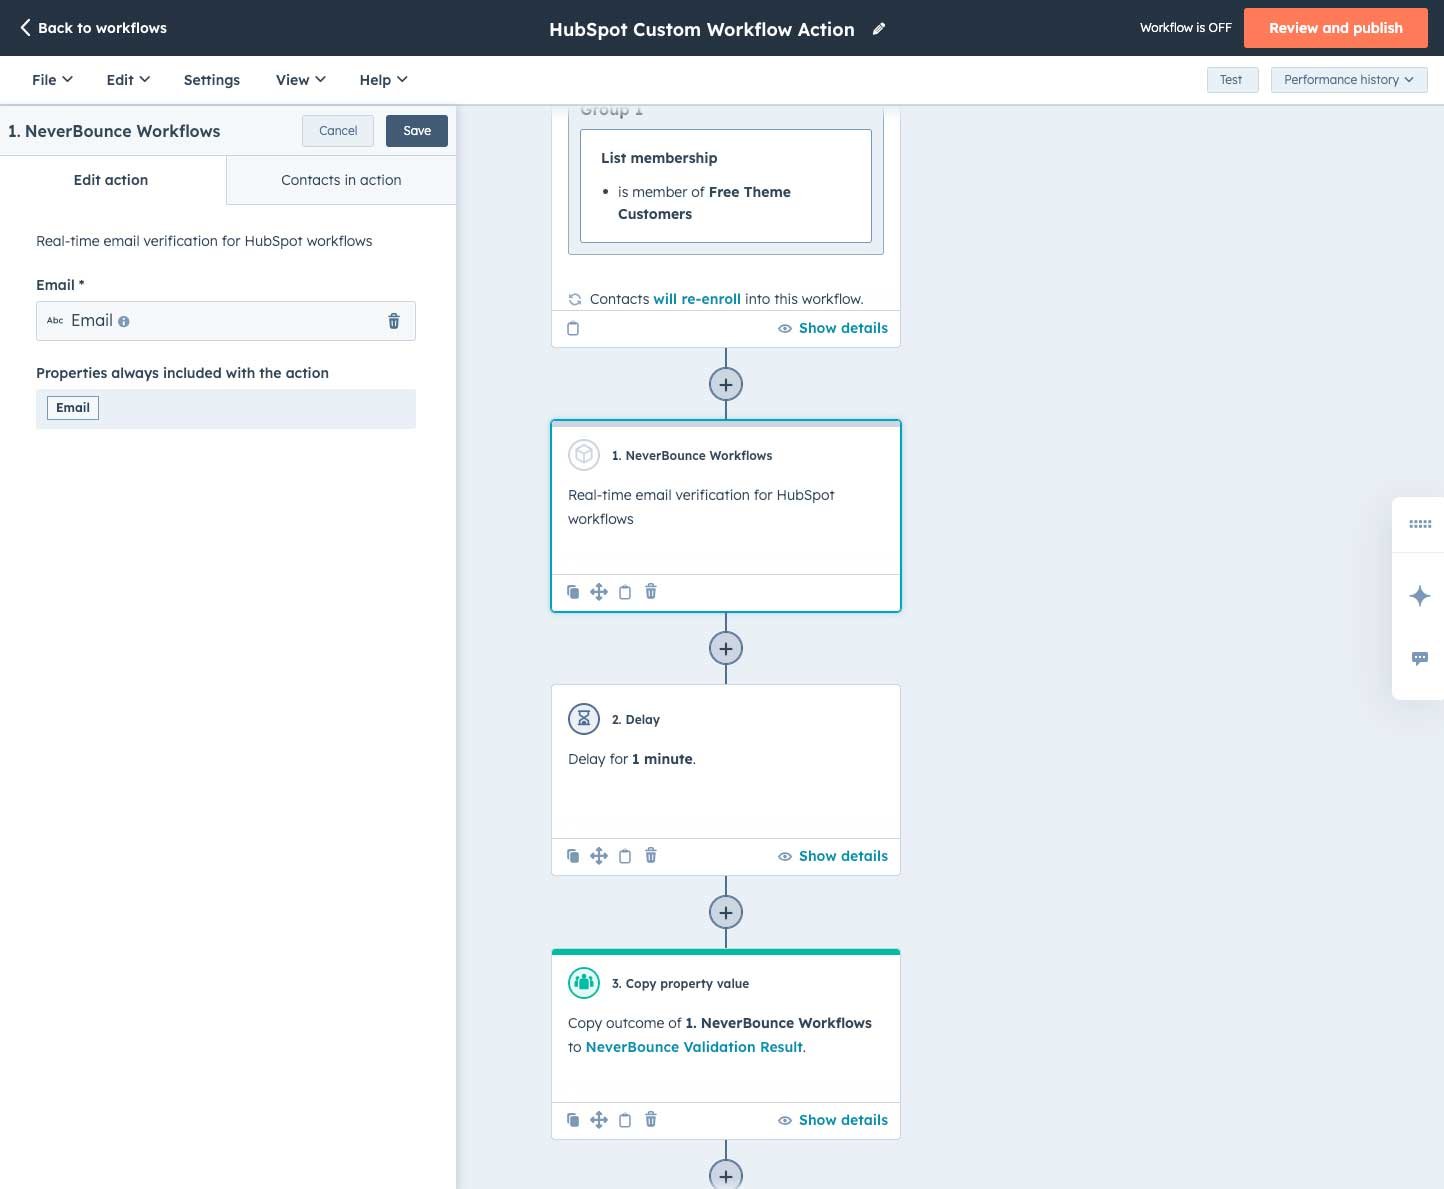
Task: Move the Copy property value action
Action: 599,1120
